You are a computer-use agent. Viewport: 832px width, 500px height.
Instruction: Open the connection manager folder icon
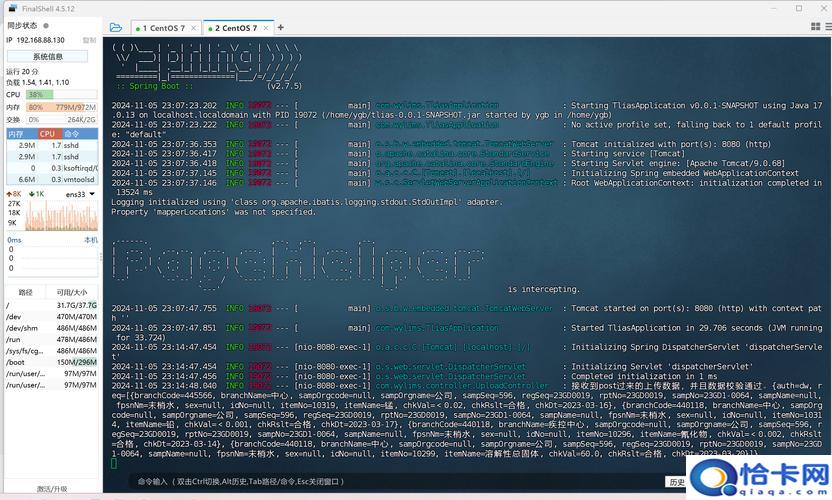pos(116,28)
